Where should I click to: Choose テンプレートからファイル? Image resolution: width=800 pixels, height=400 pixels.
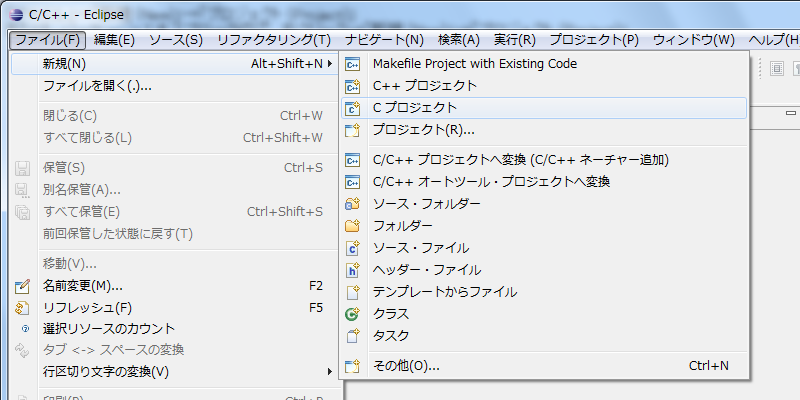tap(544, 292)
